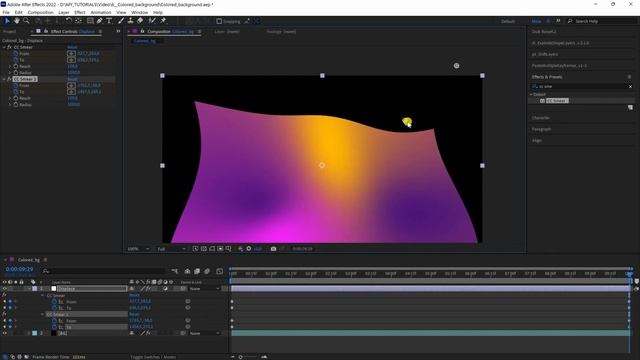The height and width of the screenshot is (360, 640).
Task: Toggle stopwatch for CC Smear From property
Action: pyautogui.click(x=16, y=53)
